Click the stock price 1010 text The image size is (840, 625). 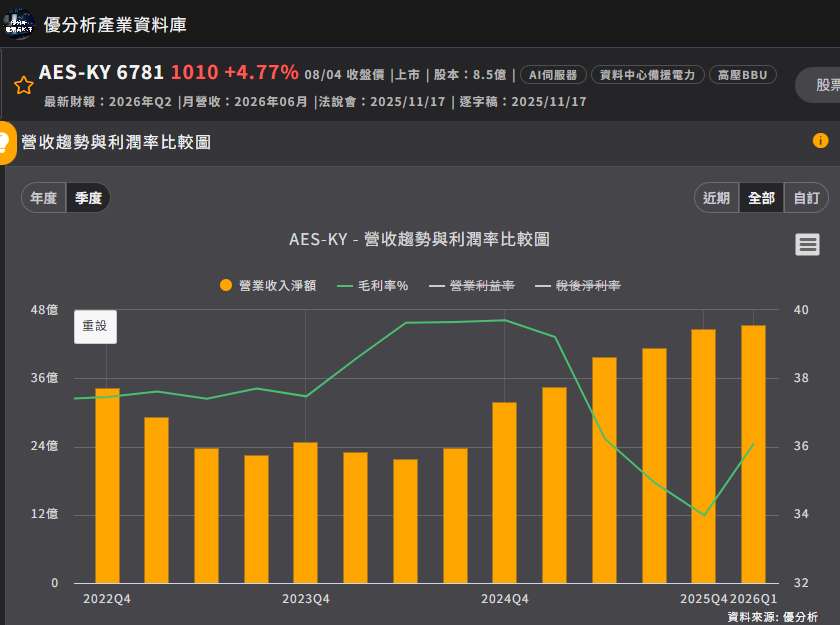[194, 72]
